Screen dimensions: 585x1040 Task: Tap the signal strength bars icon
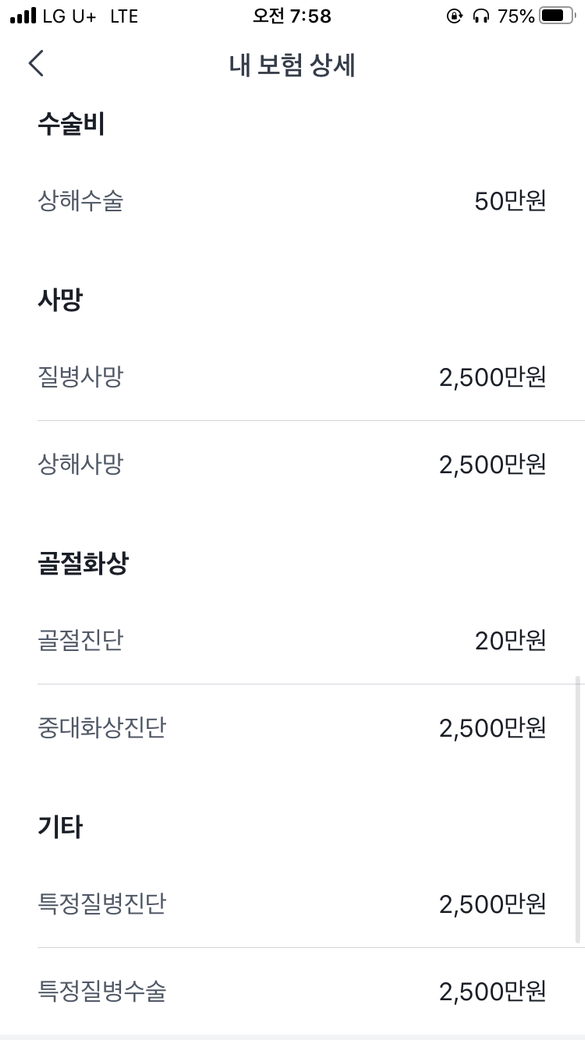[x=23, y=16]
